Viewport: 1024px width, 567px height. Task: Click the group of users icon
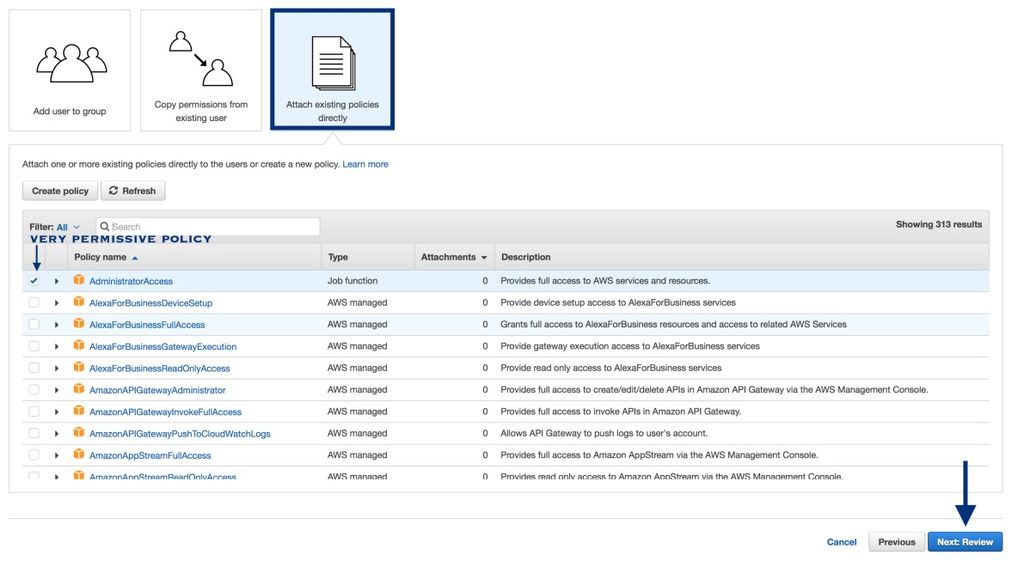[71, 63]
